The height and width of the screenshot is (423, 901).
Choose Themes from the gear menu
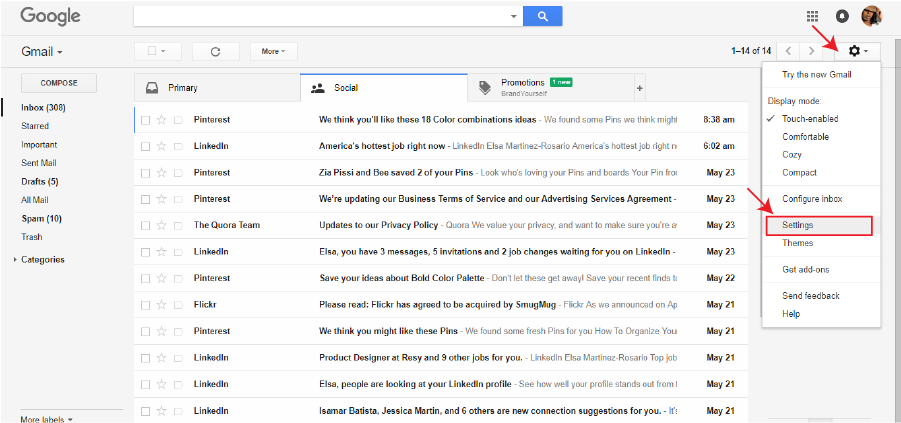(x=798, y=243)
